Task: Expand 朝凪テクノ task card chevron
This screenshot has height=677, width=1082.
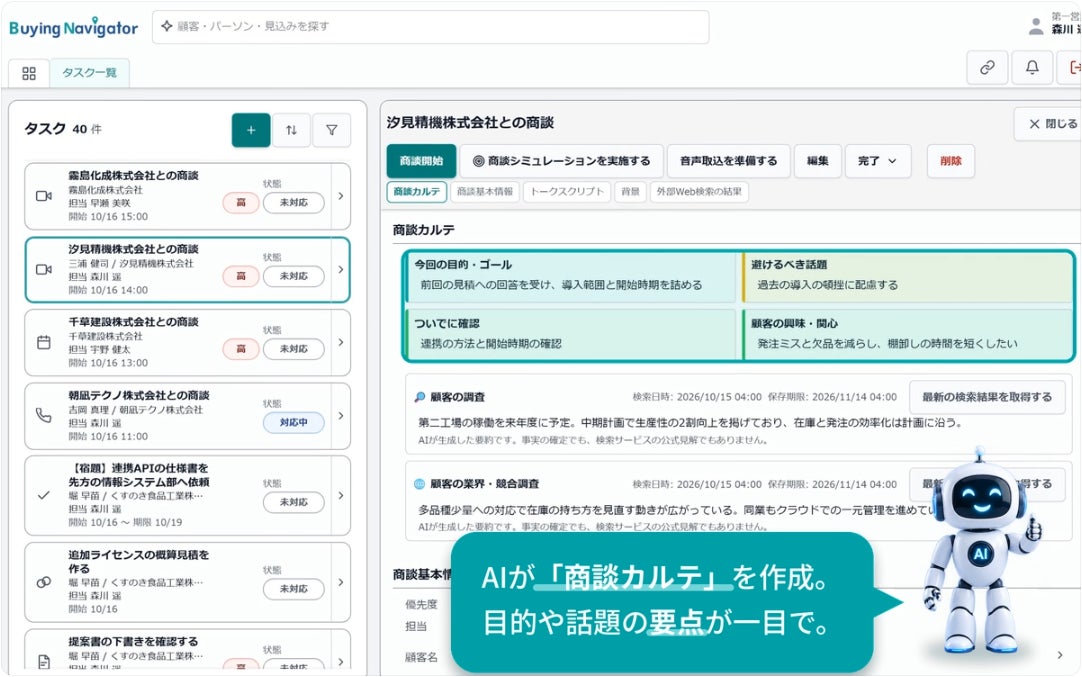Action: [x=341, y=415]
